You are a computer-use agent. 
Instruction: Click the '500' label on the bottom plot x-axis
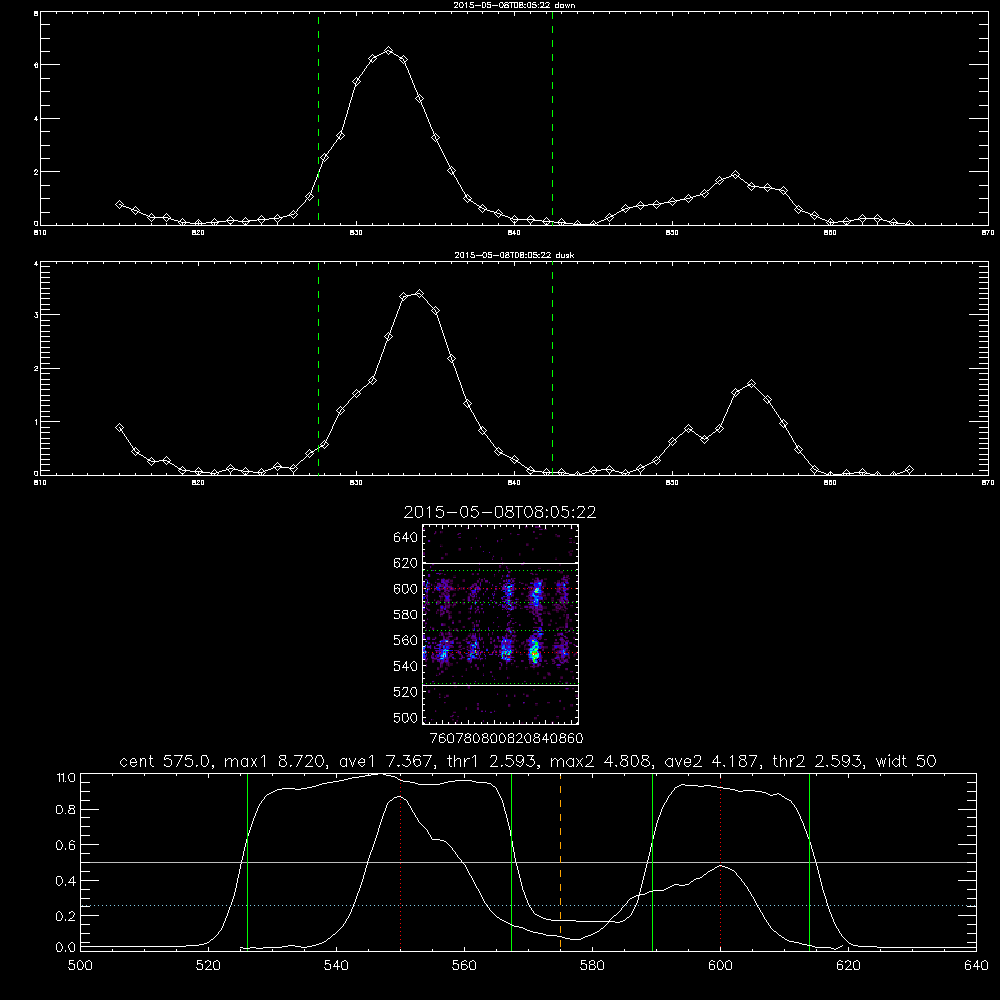click(x=80, y=966)
